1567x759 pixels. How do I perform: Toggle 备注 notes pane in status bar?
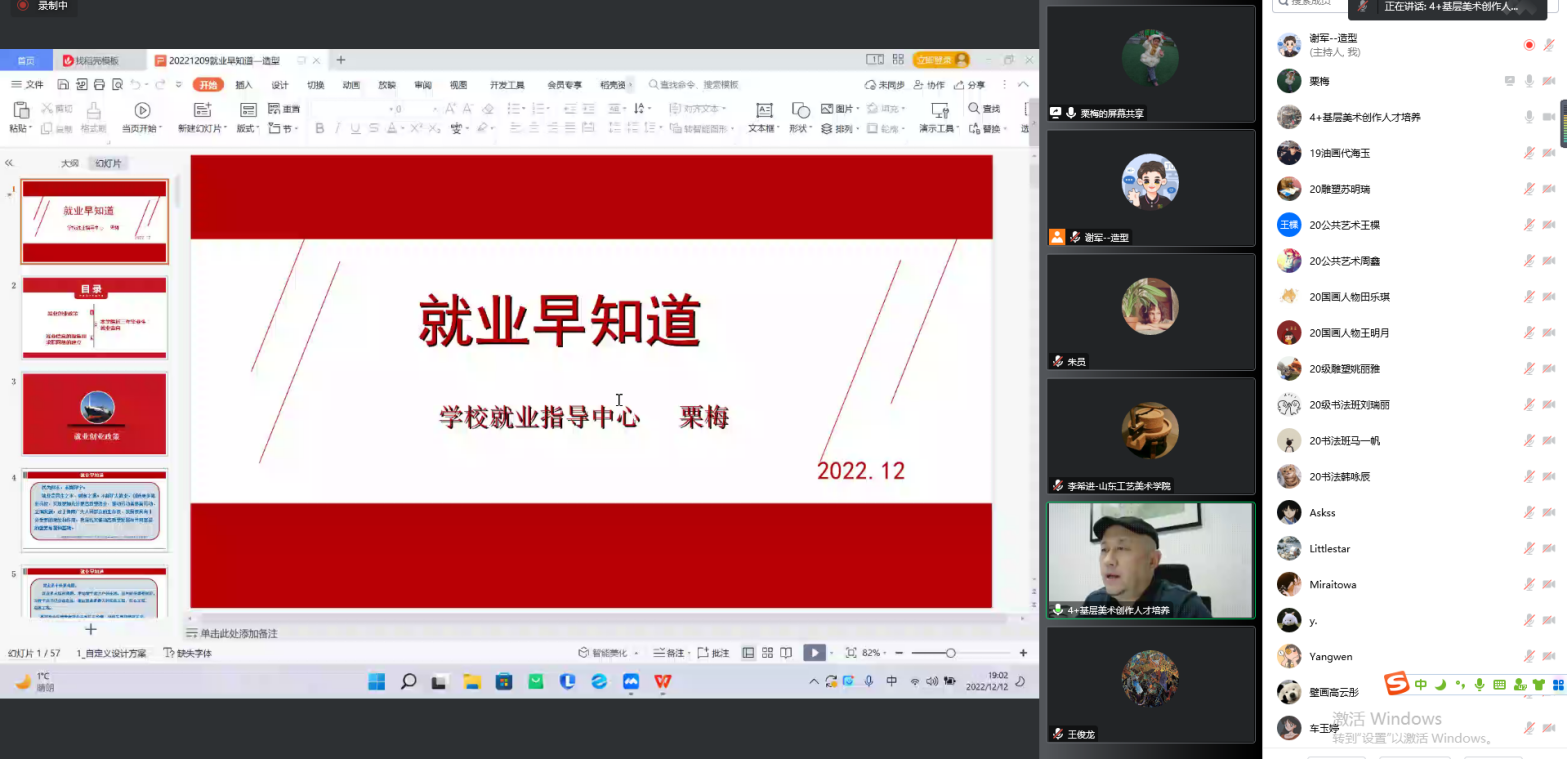click(669, 653)
